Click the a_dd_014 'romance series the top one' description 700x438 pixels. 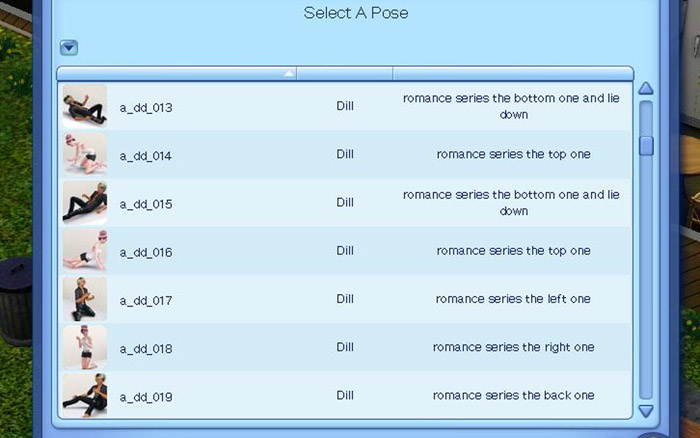click(x=513, y=154)
